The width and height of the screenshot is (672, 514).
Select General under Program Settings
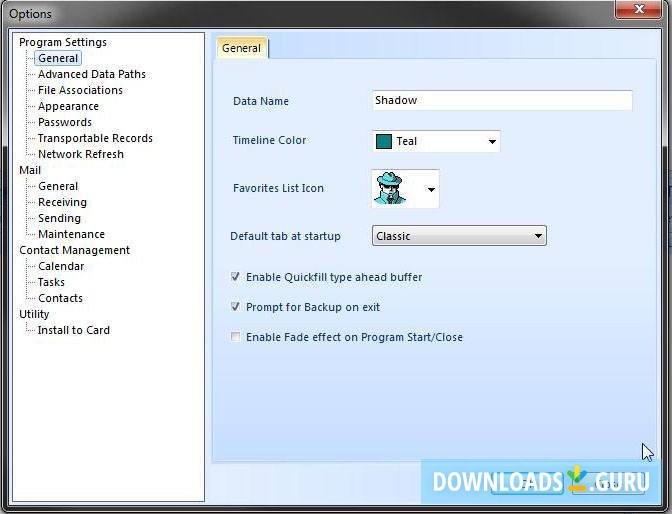(x=58, y=58)
